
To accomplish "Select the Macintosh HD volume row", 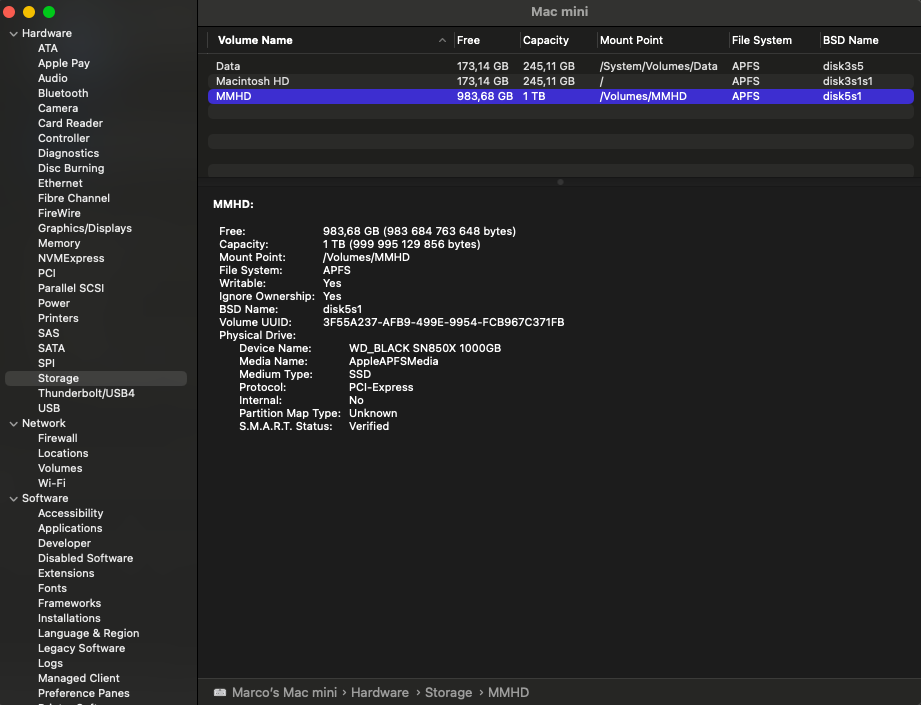I will (561, 81).
